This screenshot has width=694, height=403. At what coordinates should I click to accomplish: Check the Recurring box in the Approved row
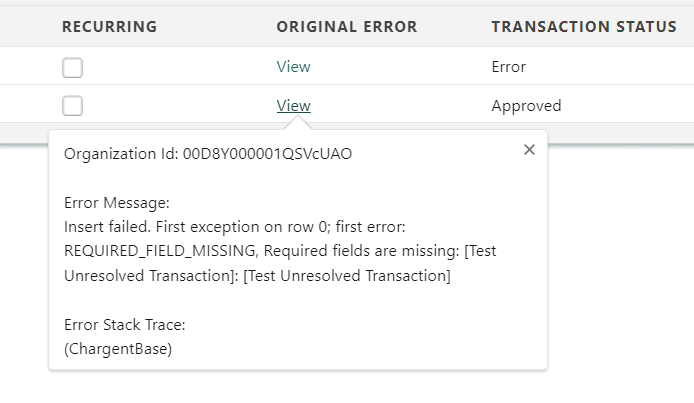click(72, 106)
